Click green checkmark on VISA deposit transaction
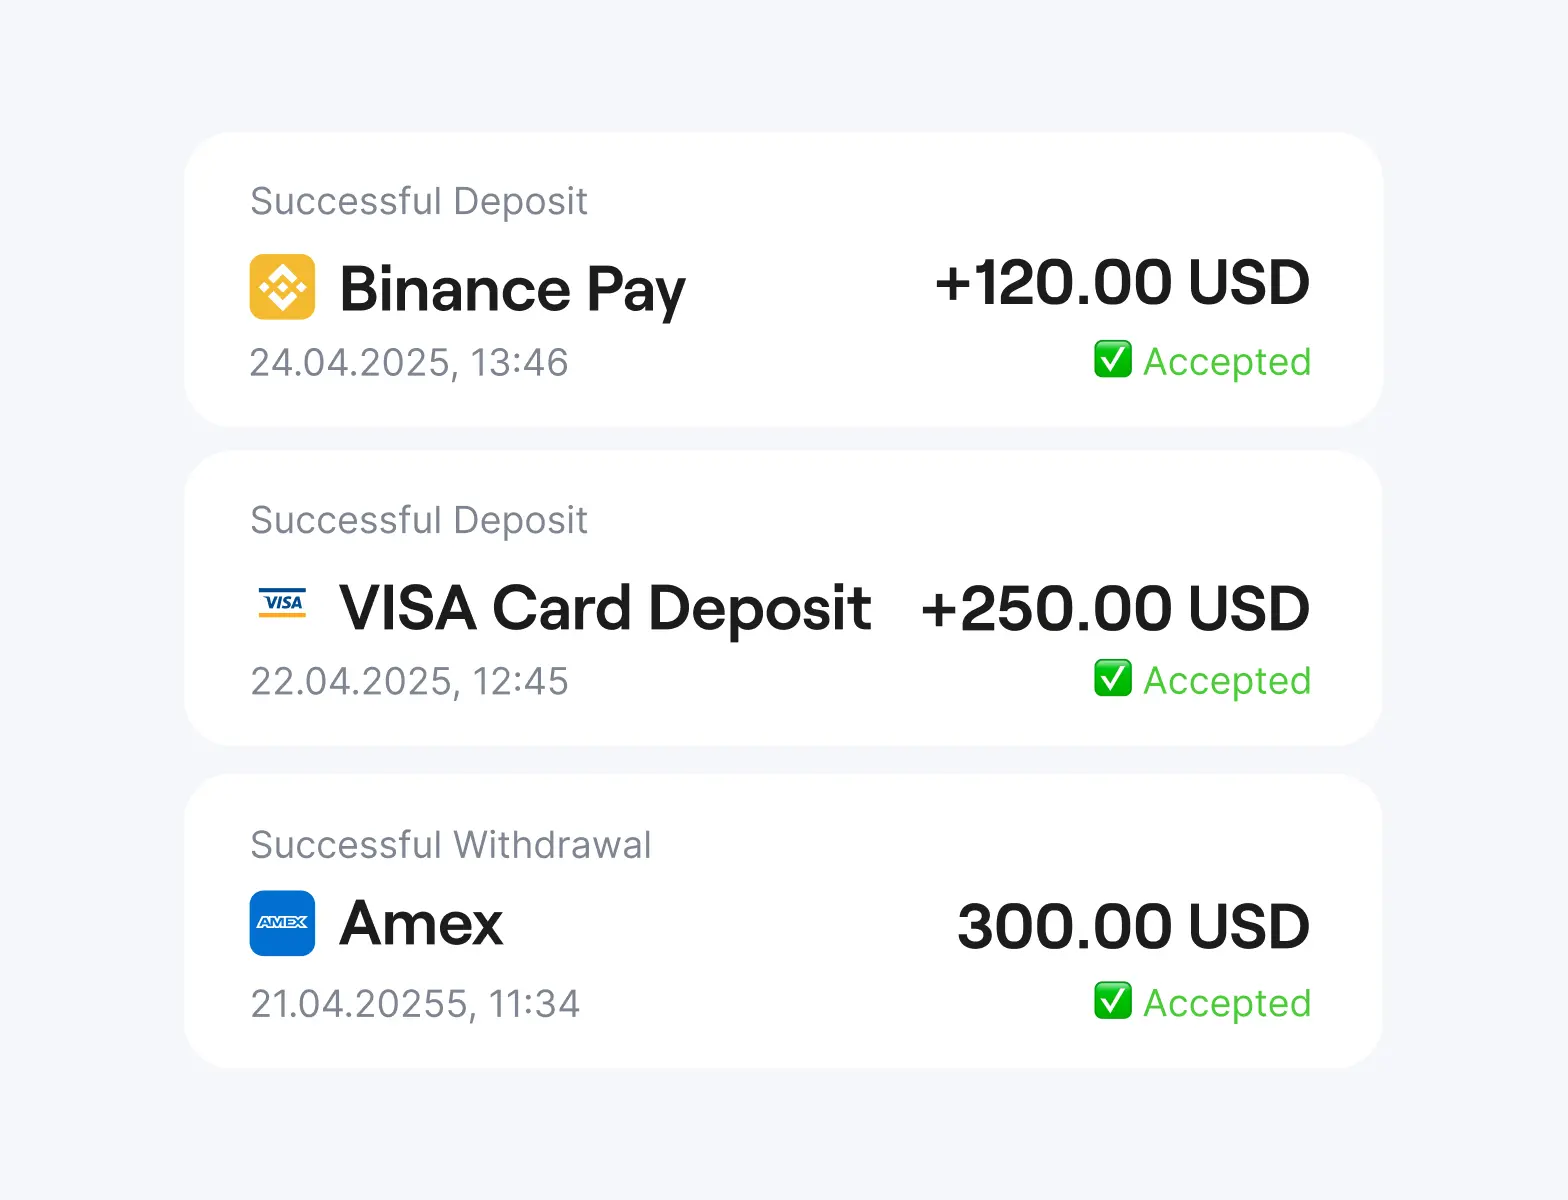Image resolution: width=1568 pixels, height=1200 pixels. click(1113, 678)
